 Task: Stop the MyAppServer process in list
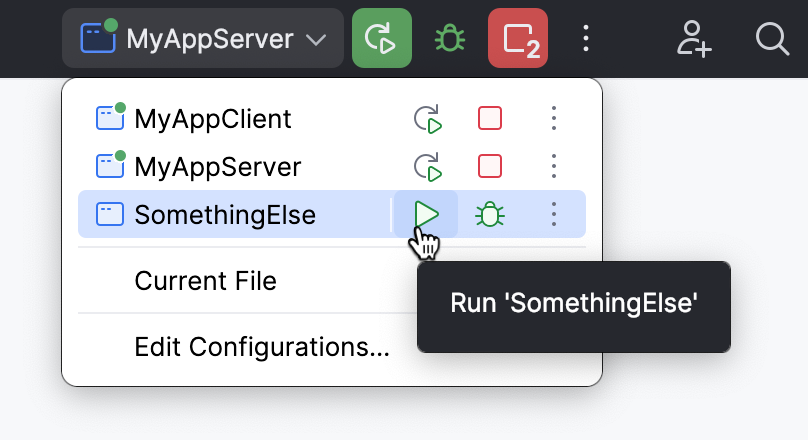(490, 166)
